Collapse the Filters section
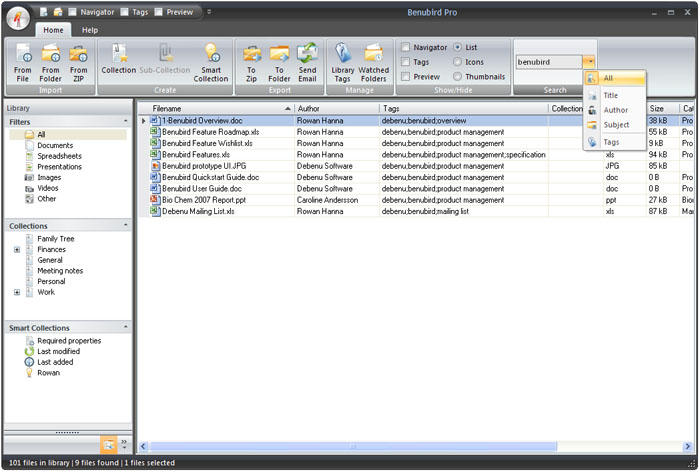Viewport: 700px width, 472px height. coord(125,122)
